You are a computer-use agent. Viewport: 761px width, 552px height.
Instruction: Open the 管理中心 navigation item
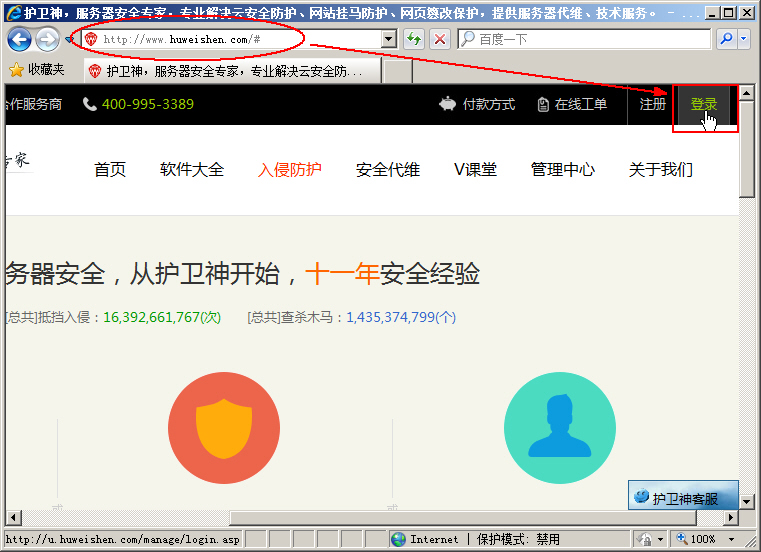tap(562, 169)
